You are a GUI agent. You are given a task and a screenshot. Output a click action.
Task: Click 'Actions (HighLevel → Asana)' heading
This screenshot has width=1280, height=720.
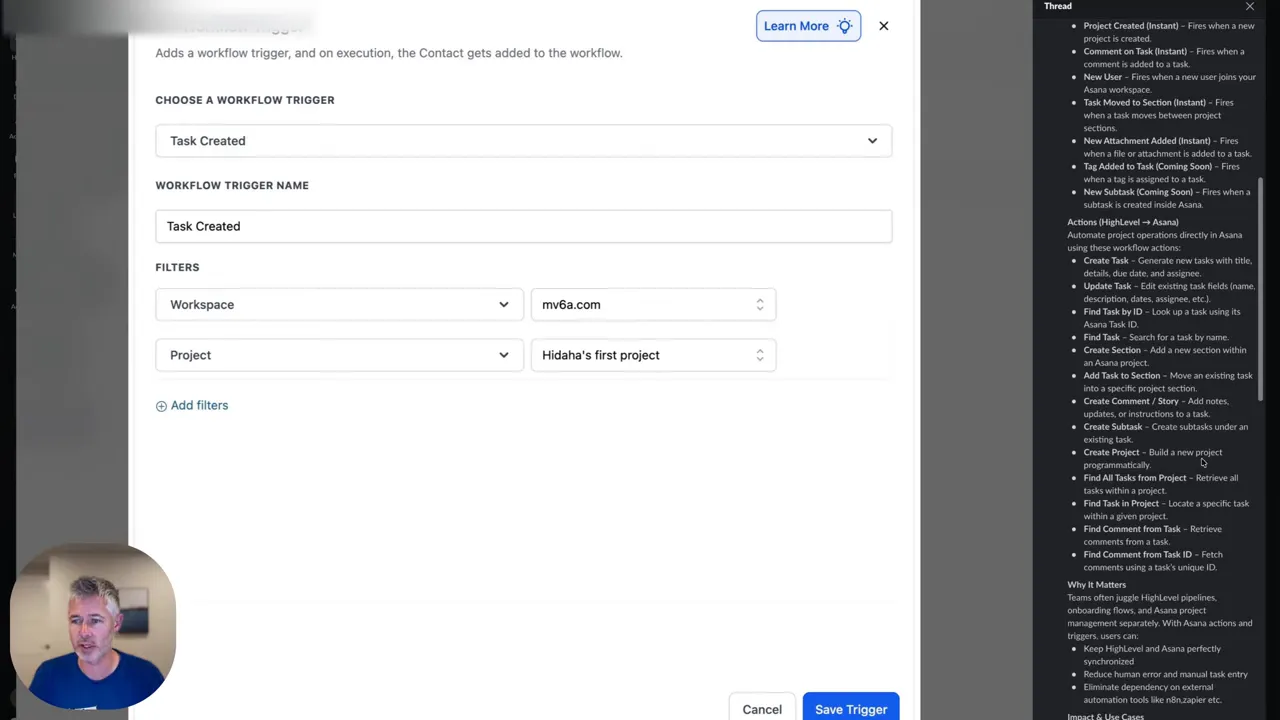tap(1123, 222)
